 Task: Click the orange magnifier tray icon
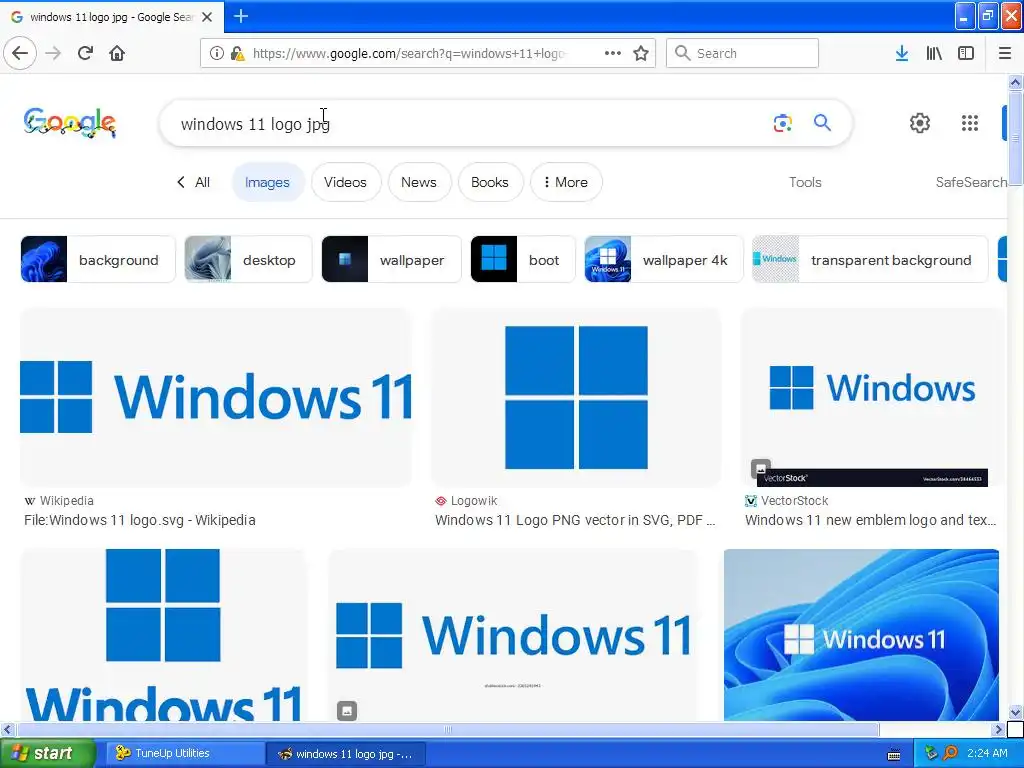coord(950,753)
